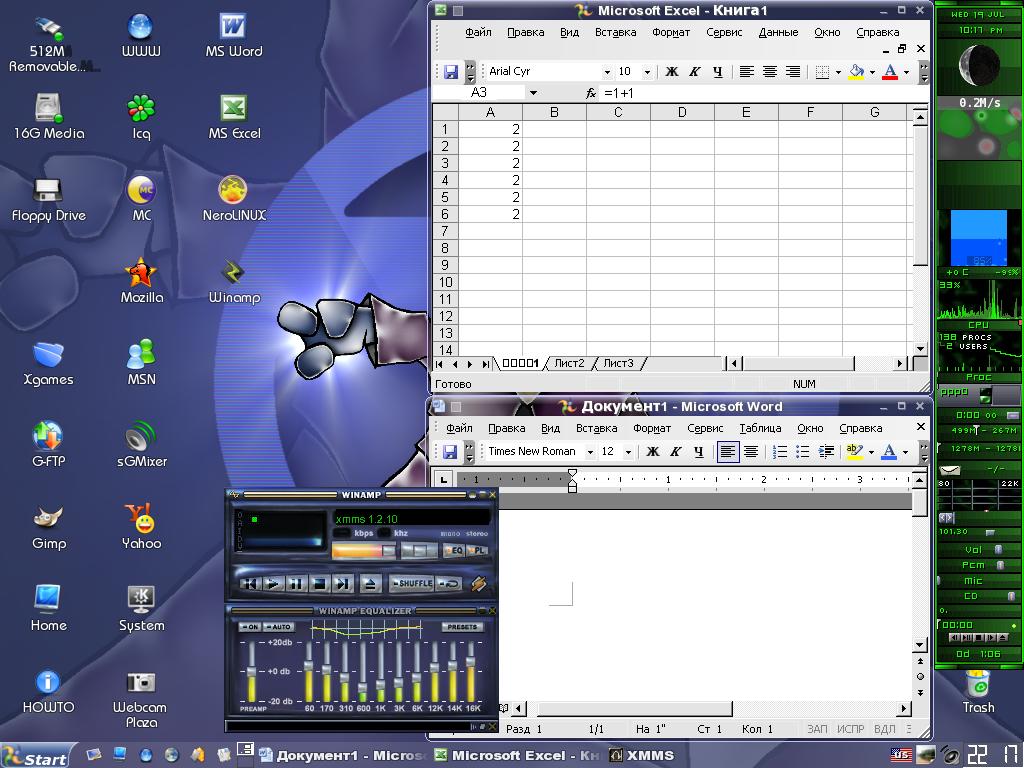Adjust the 16K equalizer band slider
Viewport: 1024px width, 768px height.
[470, 671]
